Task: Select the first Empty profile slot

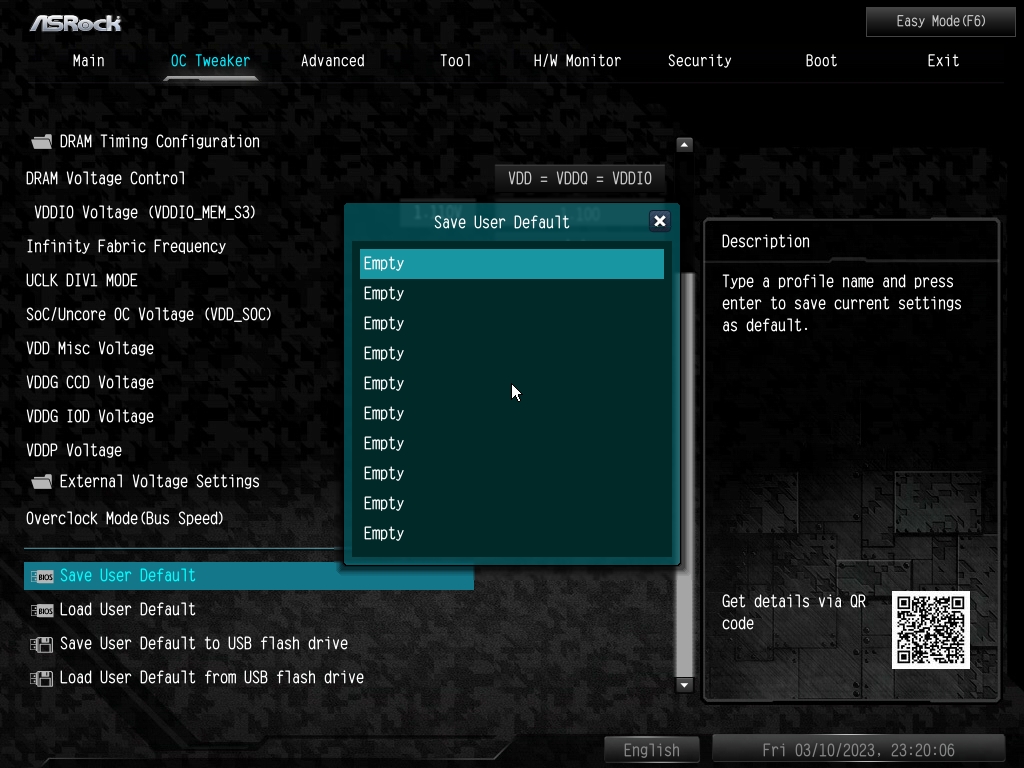Action: point(511,264)
